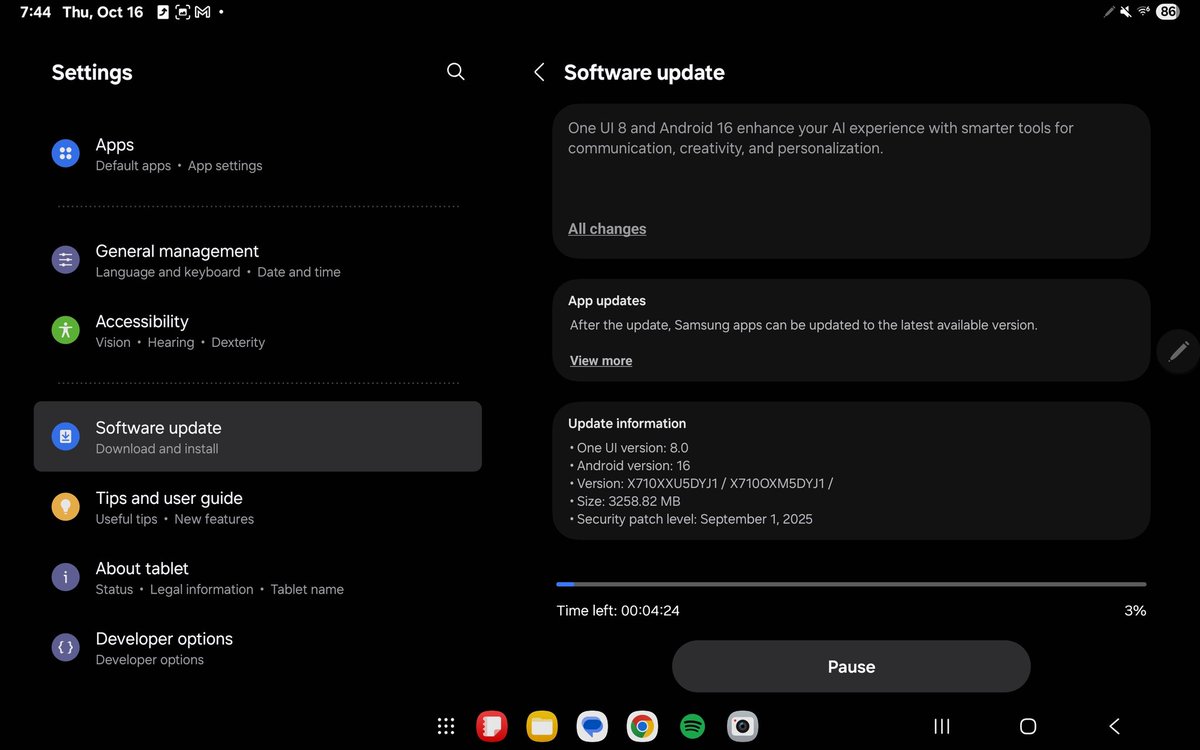The image size is (1200, 750).
Task: Open View more under App updates
Action: [x=601, y=361]
